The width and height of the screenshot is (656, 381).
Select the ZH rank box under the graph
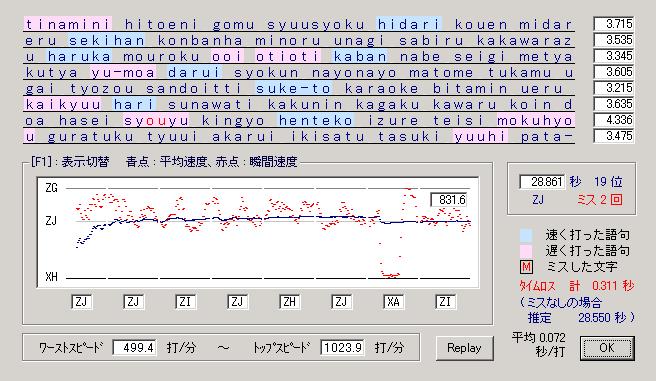coord(289,301)
